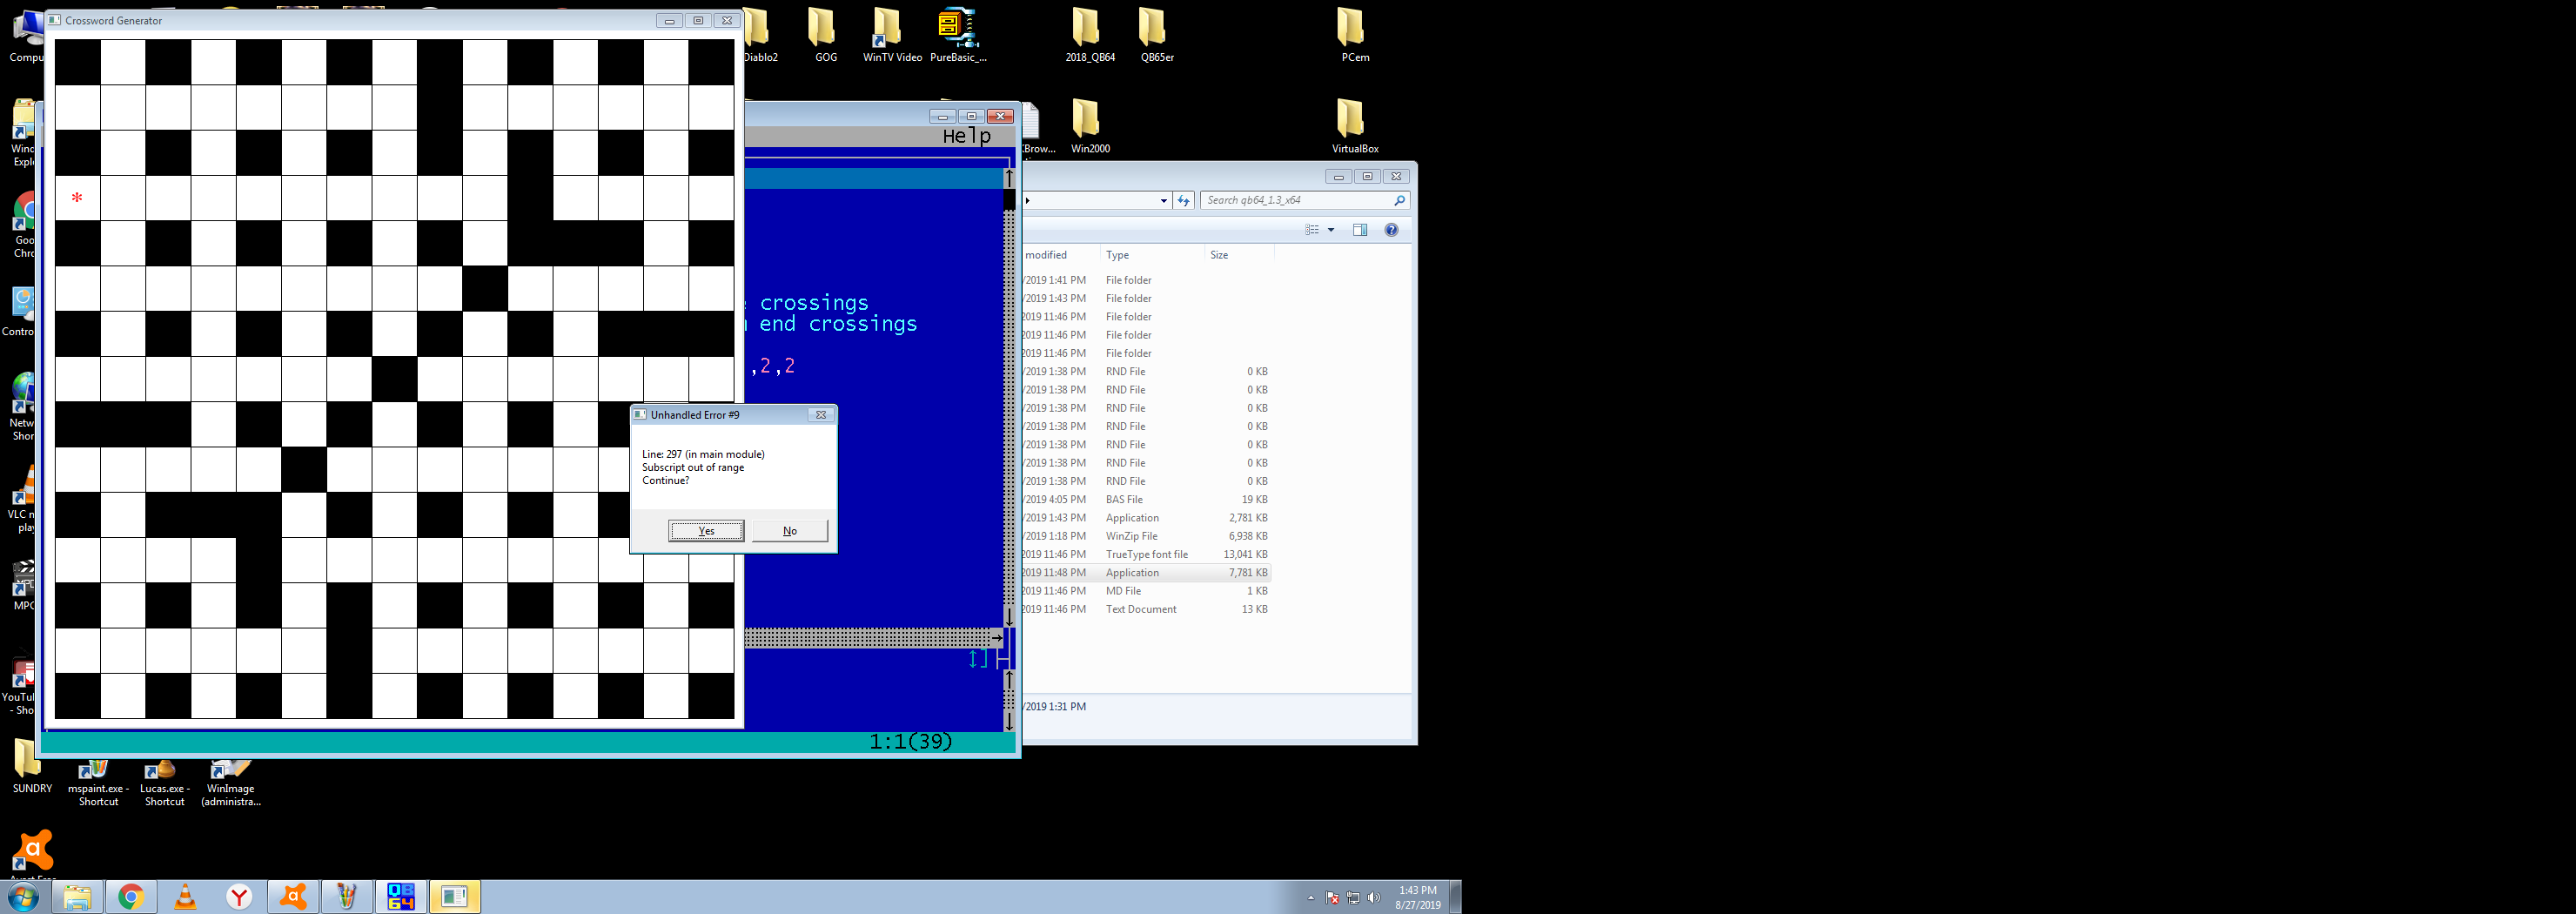Viewport: 2576px width, 914px height.
Task: Sort files by the Type column
Action: point(1118,255)
